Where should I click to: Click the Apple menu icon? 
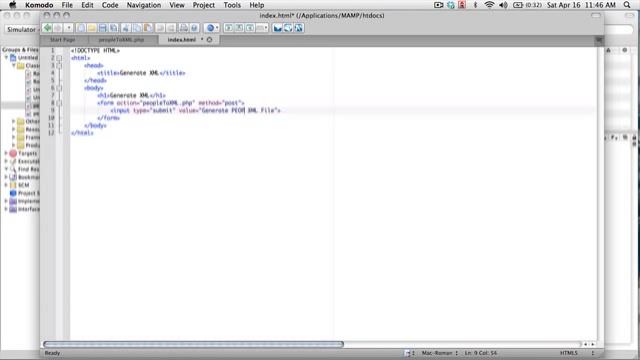point(13,5)
